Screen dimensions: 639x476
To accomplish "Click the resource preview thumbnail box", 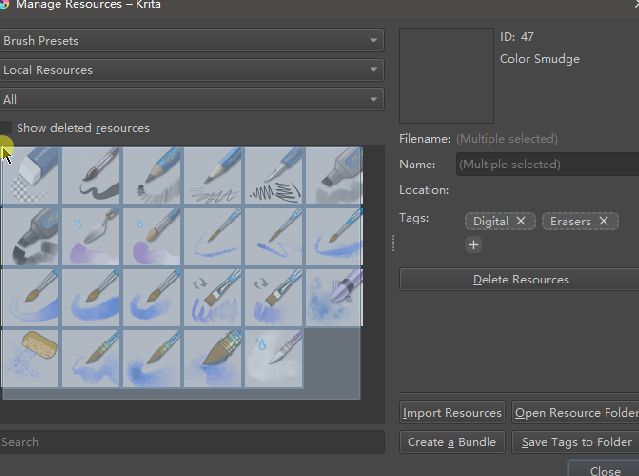I will [447, 76].
